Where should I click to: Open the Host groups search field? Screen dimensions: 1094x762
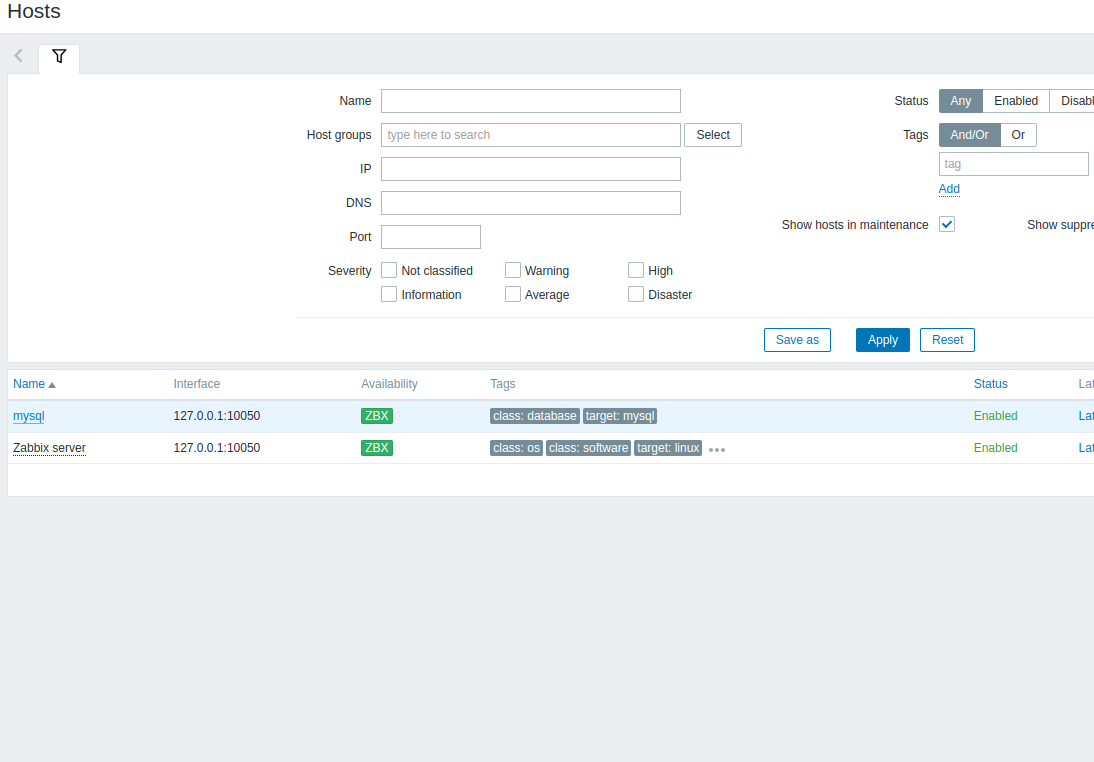point(530,135)
